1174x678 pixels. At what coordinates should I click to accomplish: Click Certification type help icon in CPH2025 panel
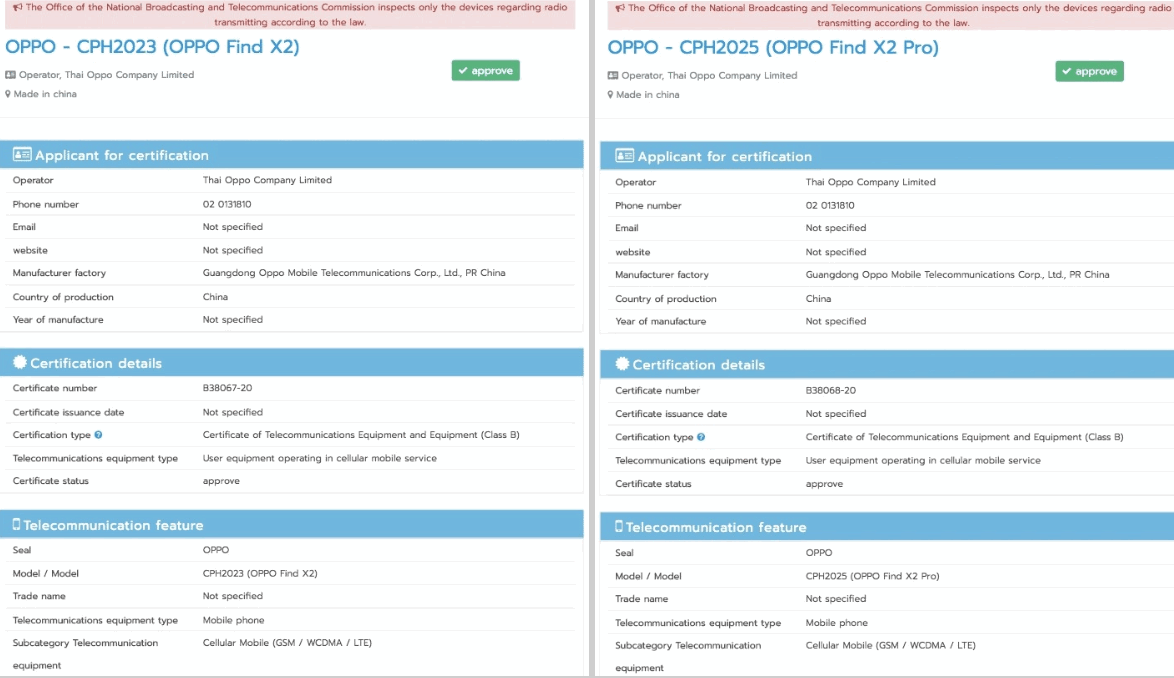pos(701,437)
